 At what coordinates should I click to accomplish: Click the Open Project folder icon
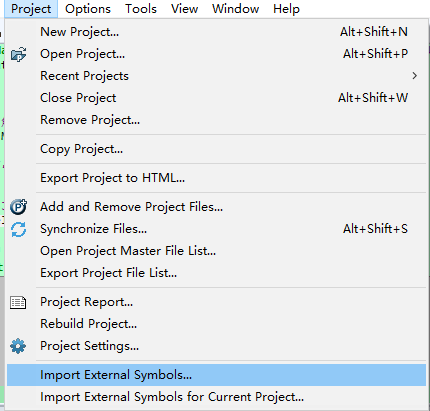coord(18,54)
